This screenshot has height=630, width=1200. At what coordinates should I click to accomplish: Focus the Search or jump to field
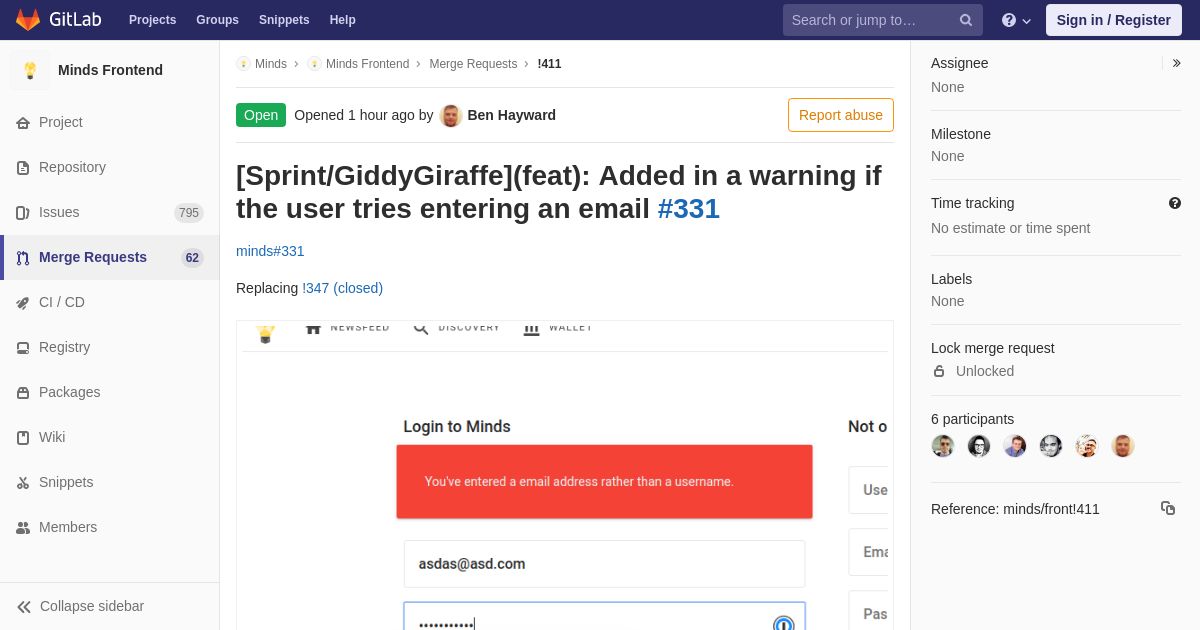[x=883, y=20]
